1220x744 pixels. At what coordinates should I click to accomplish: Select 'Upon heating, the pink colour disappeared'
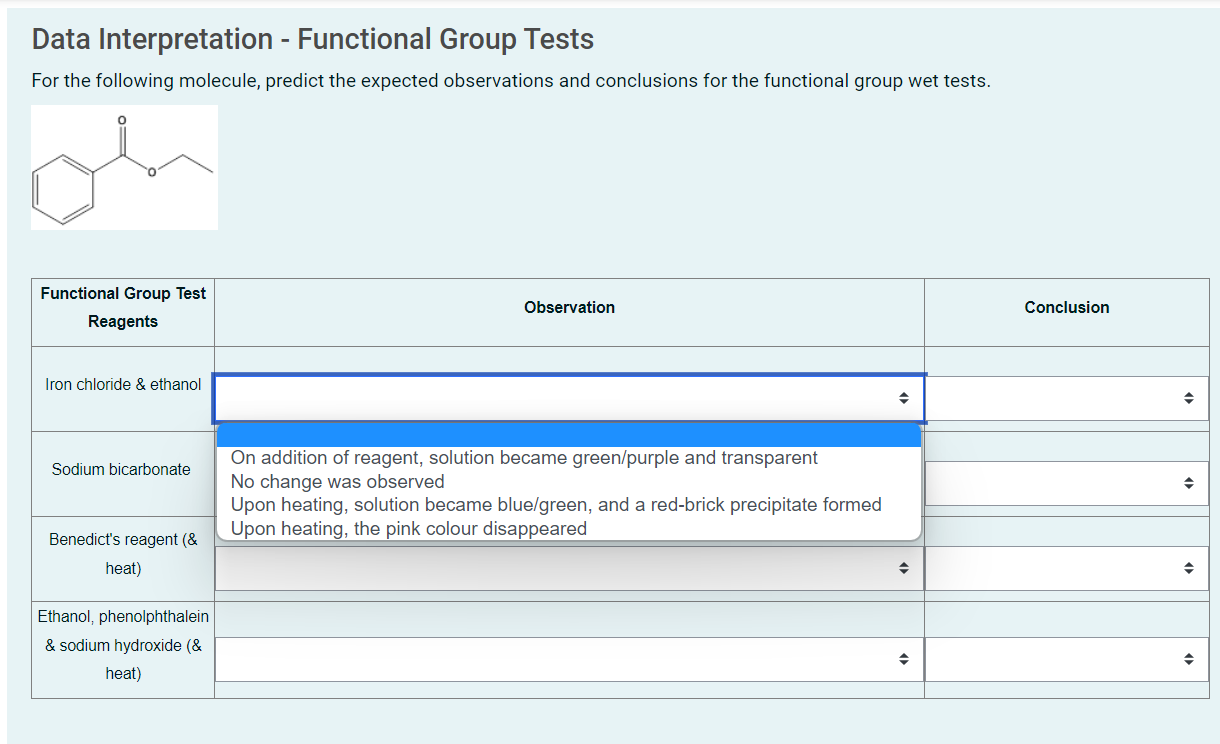[x=409, y=528]
